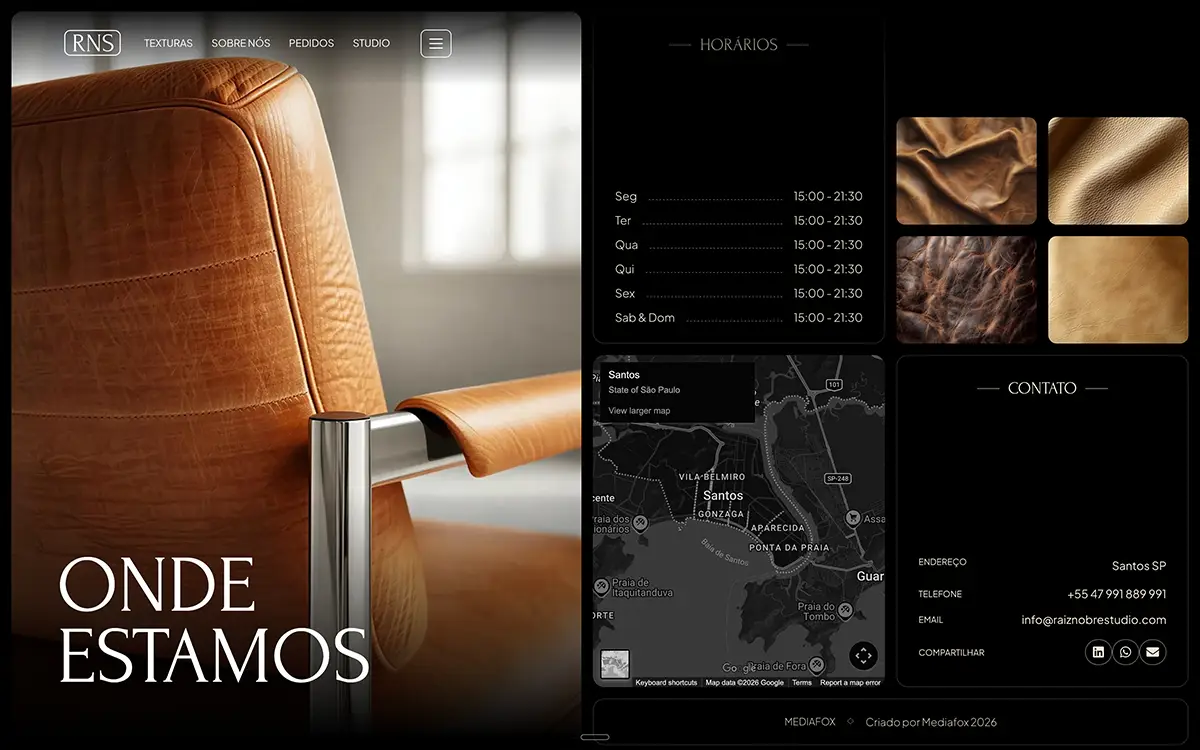Open map Keyboard shortcuts
This screenshot has height=750, width=1200.
(x=666, y=683)
